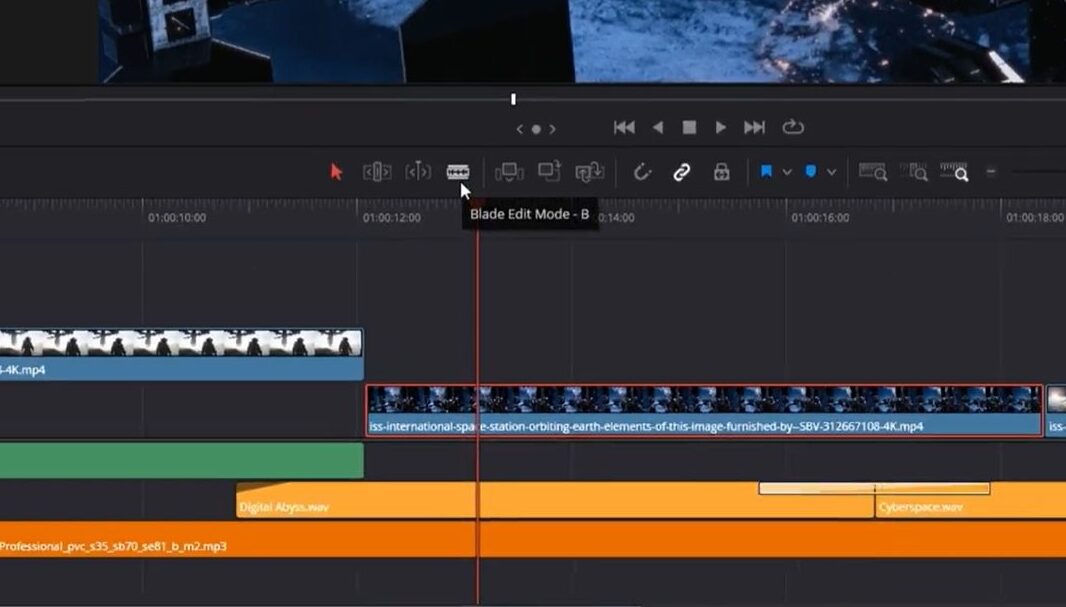Click the viewer scrubber bar playhead

tap(513, 99)
